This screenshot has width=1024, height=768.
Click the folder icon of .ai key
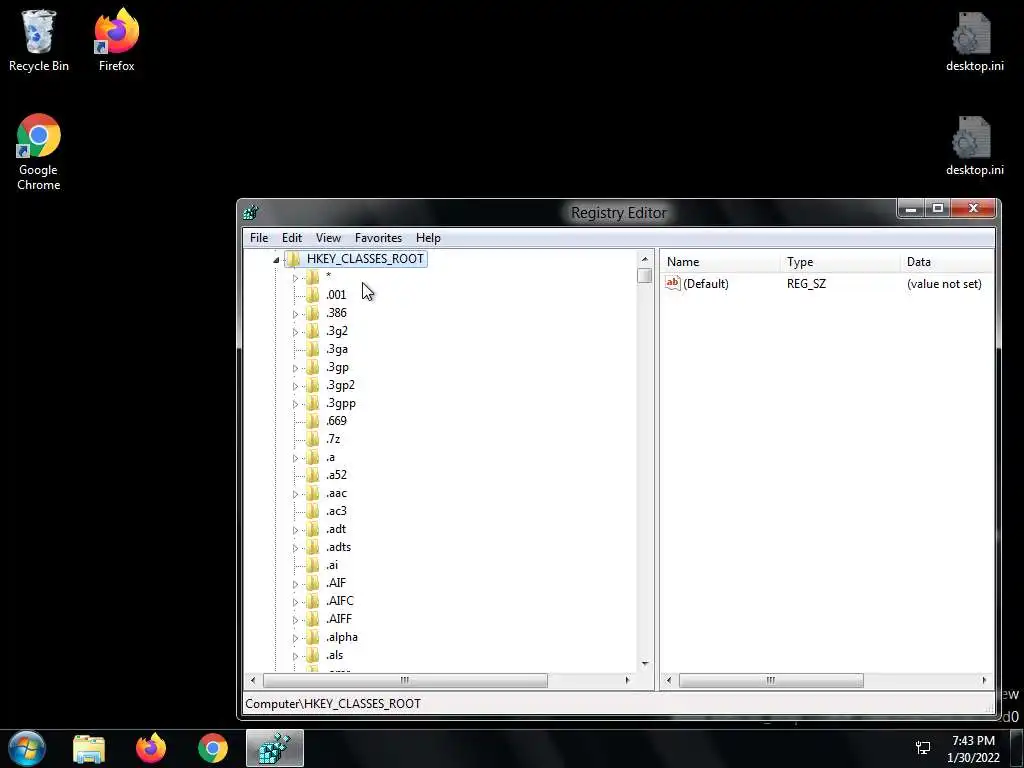(x=313, y=565)
